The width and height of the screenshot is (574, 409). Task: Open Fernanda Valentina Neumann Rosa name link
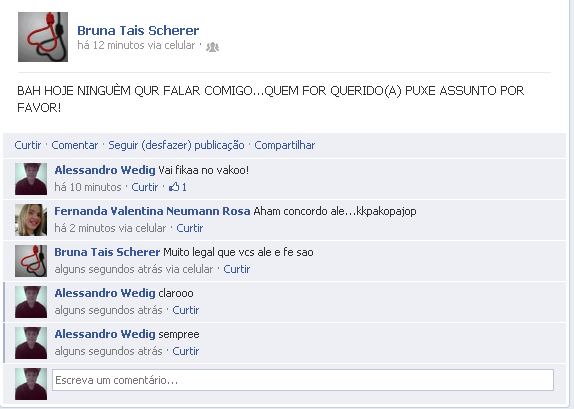coord(152,211)
